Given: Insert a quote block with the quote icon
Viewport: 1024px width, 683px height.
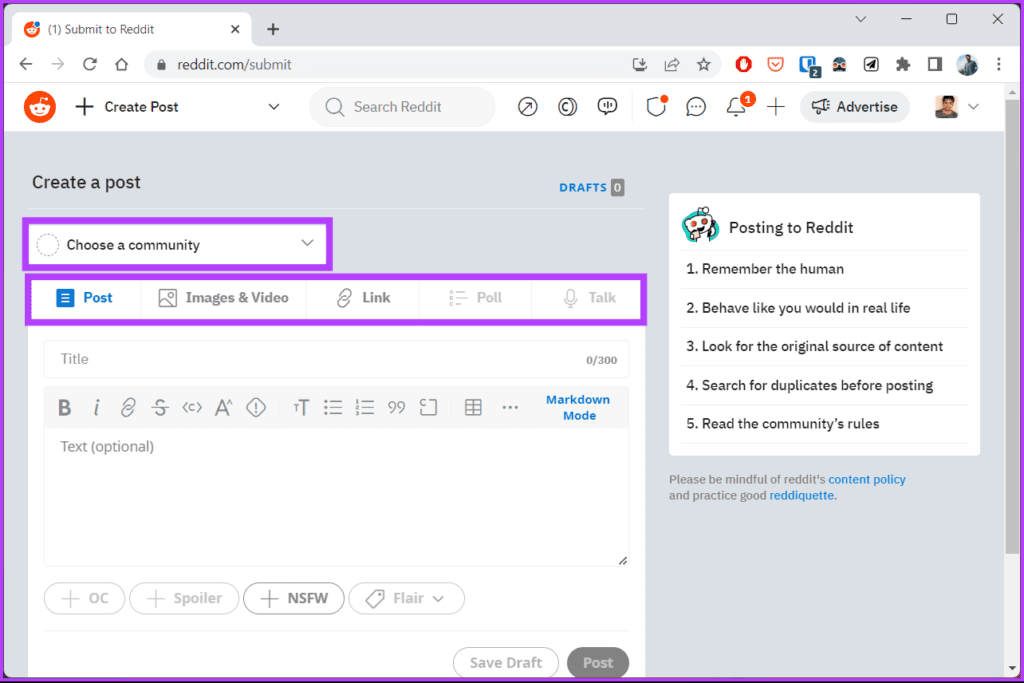Looking at the screenshot, I should 396,407.
